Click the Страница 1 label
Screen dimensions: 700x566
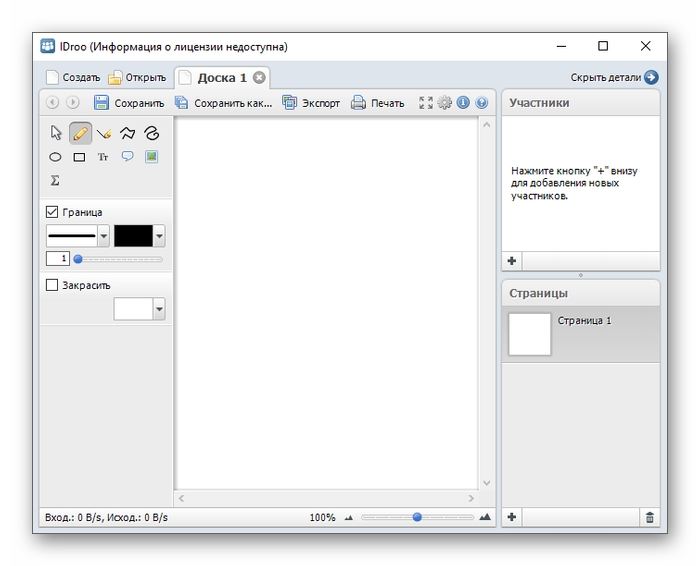[584, 320]
